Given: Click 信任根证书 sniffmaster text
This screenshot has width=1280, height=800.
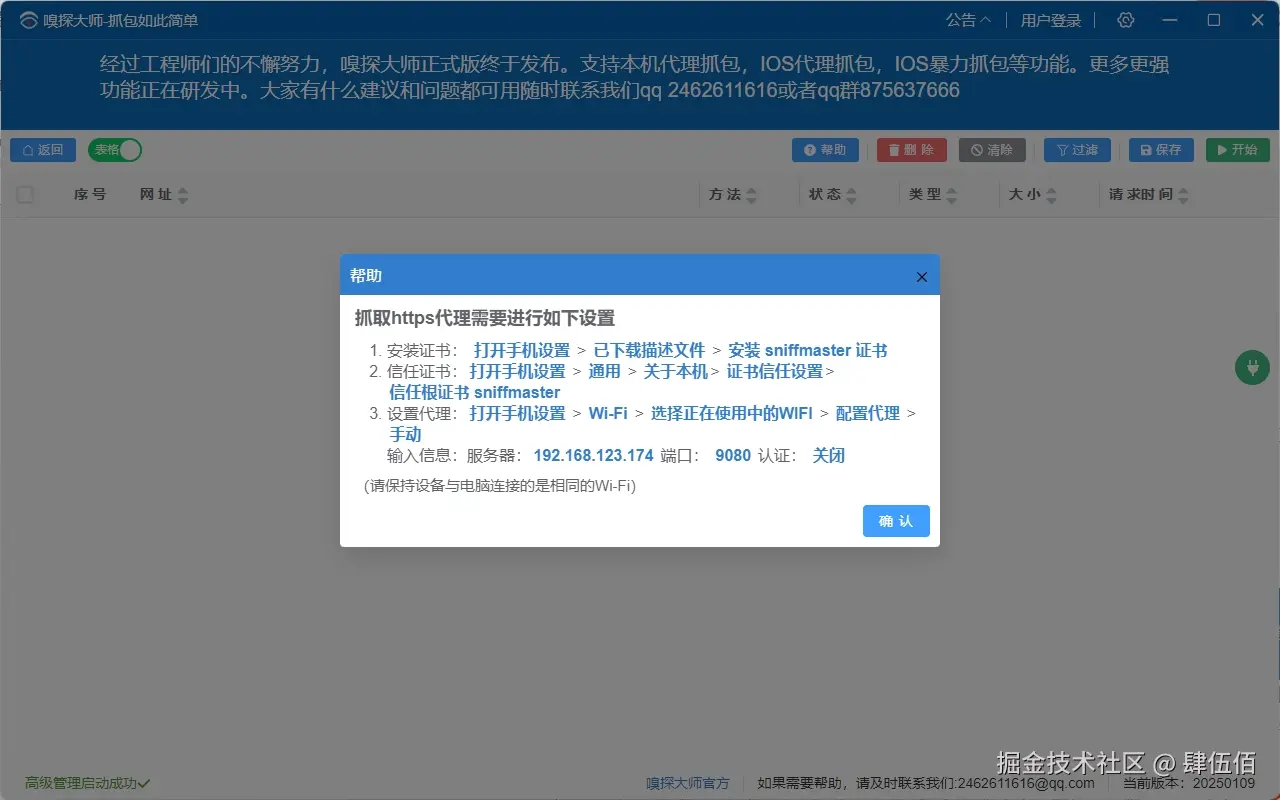Looking at the screenshot, I should pos(475,392).
